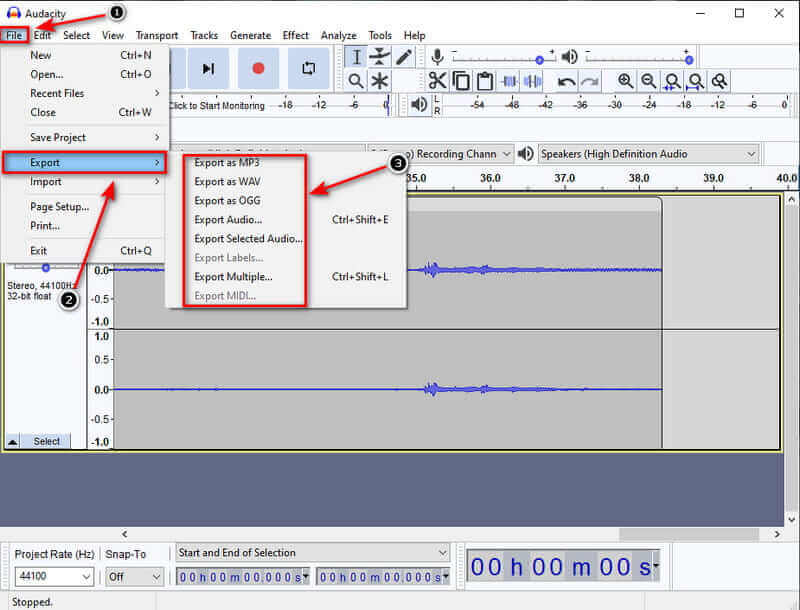The image size is (800, 610).
Task: Click the track Select button
Action: pyautogui.click(x=46, y=442)
